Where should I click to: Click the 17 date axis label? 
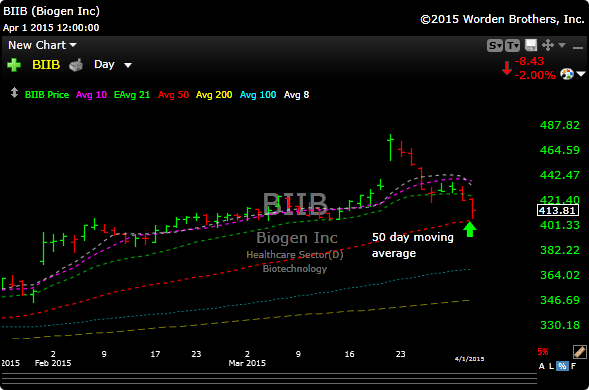click(x=155, y=354)
